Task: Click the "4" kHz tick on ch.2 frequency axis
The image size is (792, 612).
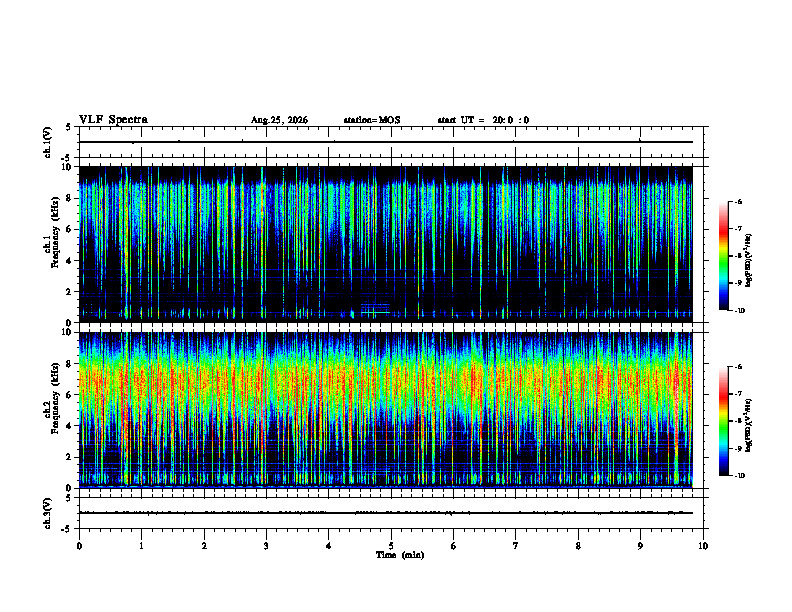Action: pos(71,426)
